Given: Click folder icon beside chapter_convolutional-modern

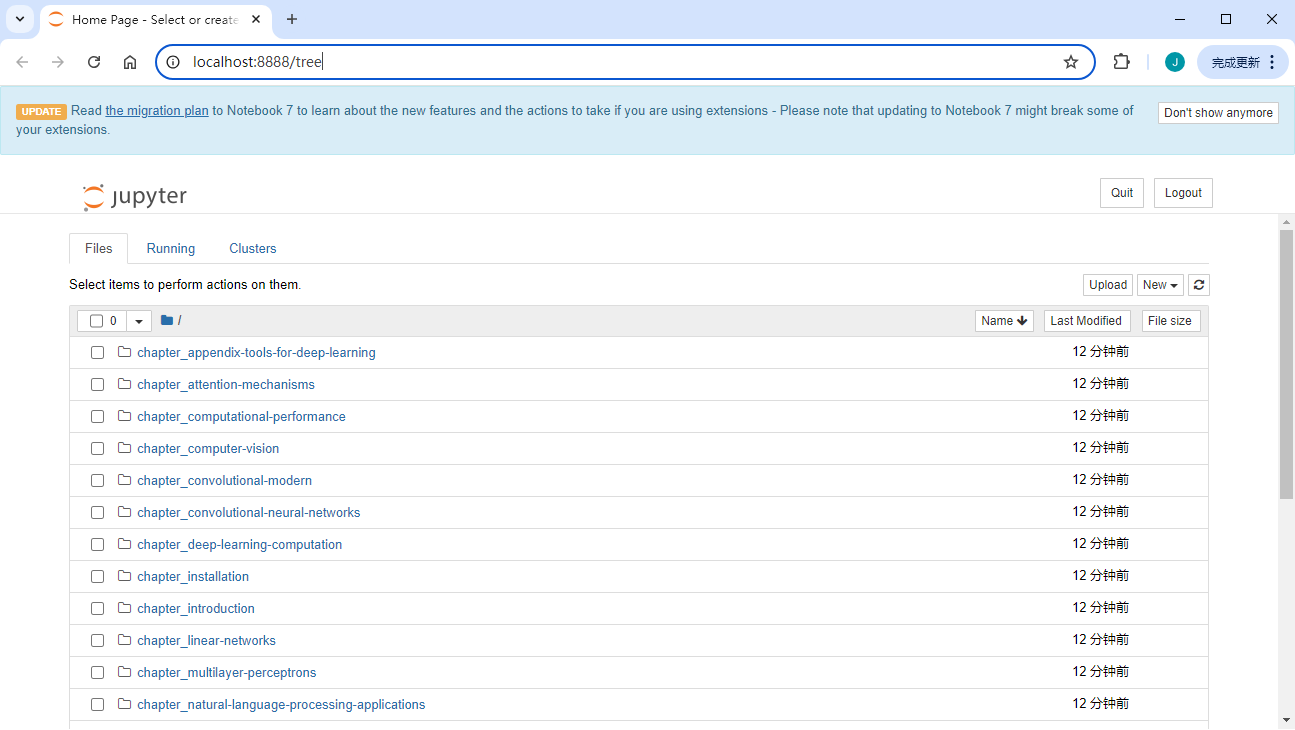Looking at the screenshot, I should pos(125,480).
